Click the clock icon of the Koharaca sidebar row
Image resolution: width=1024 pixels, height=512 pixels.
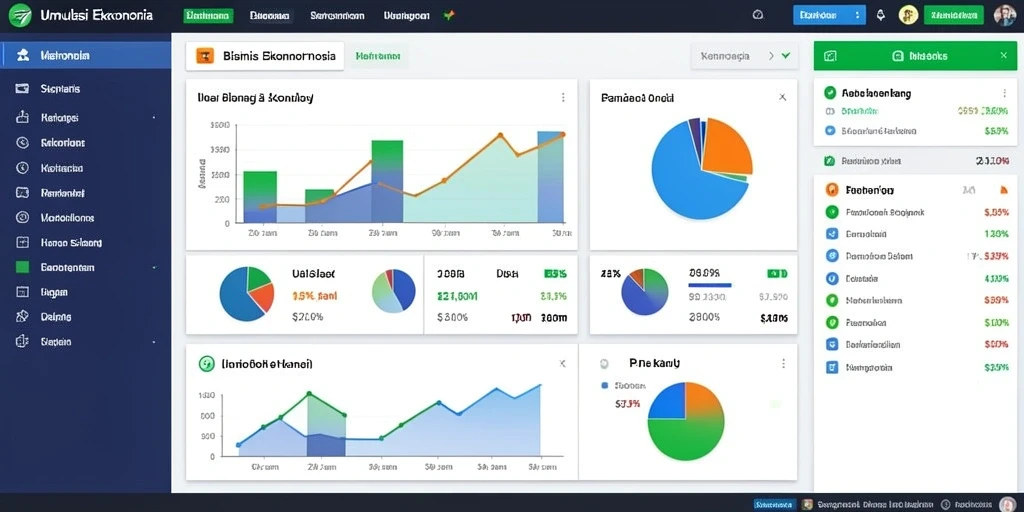point(22,168)
